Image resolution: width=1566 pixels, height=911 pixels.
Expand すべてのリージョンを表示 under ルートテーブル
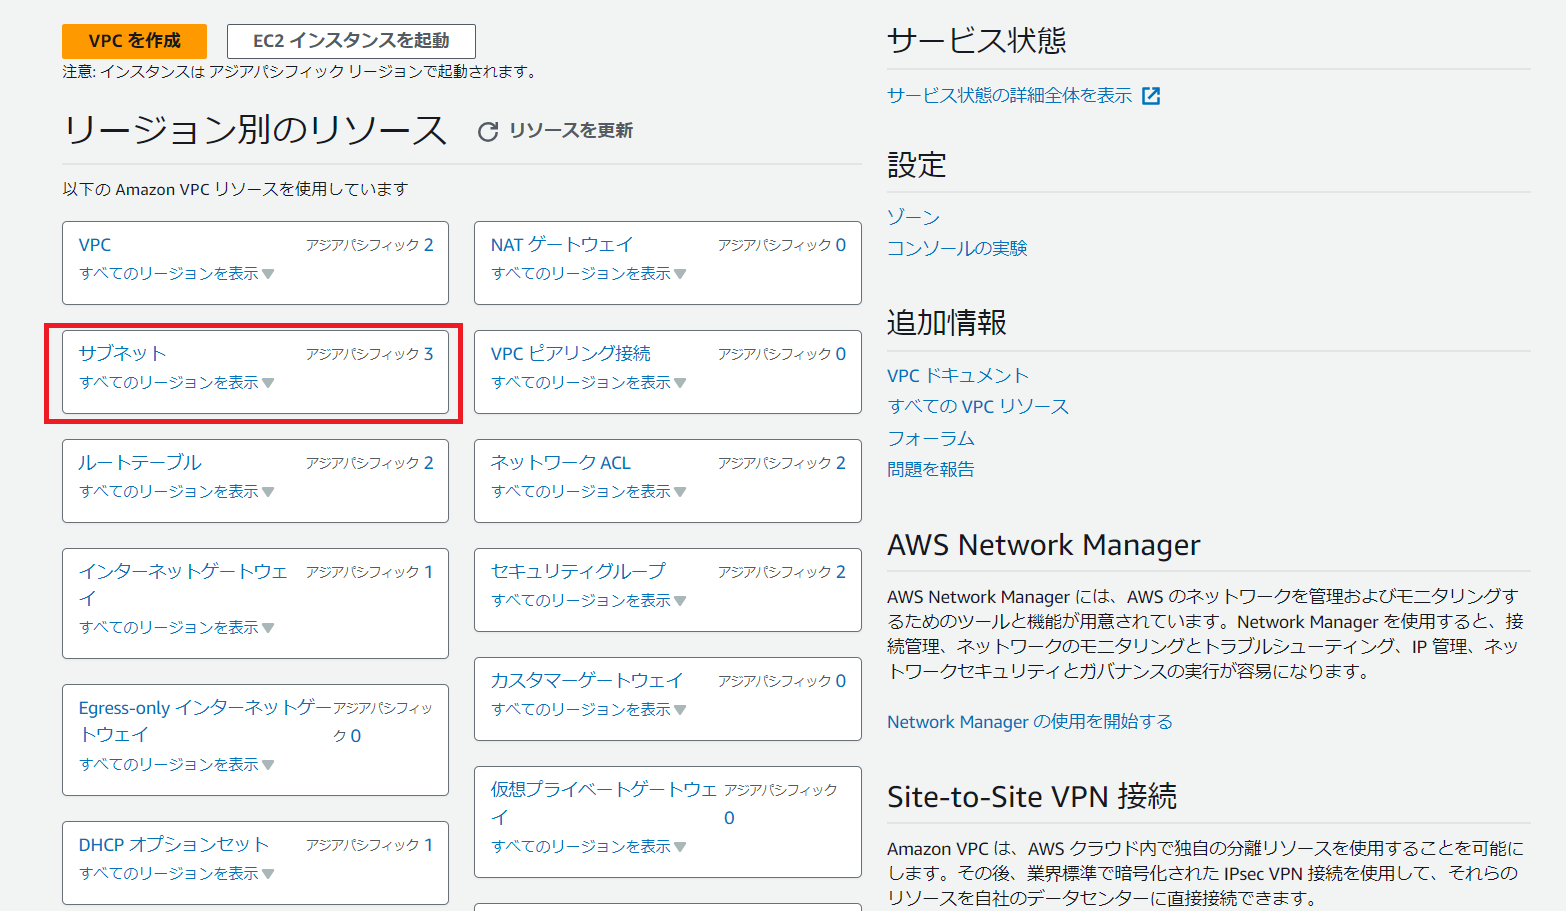[x=176, y=492]
